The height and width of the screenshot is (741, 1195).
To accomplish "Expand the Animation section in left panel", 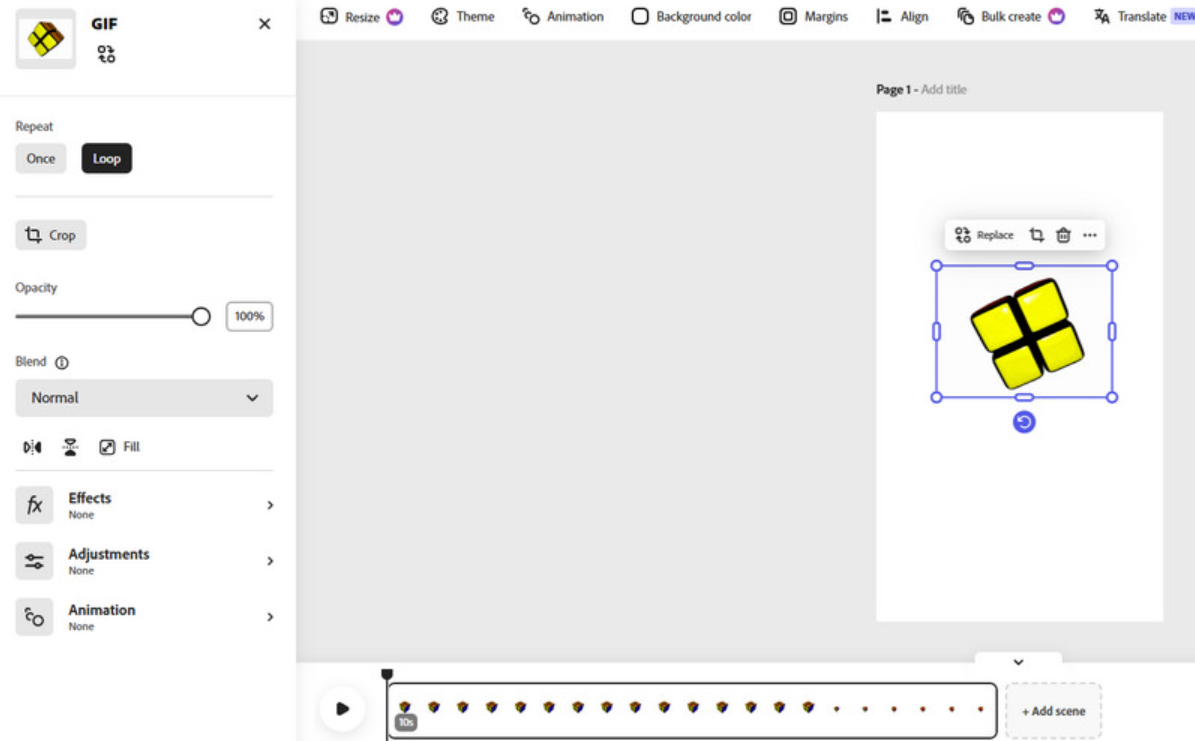I will 144,617.
